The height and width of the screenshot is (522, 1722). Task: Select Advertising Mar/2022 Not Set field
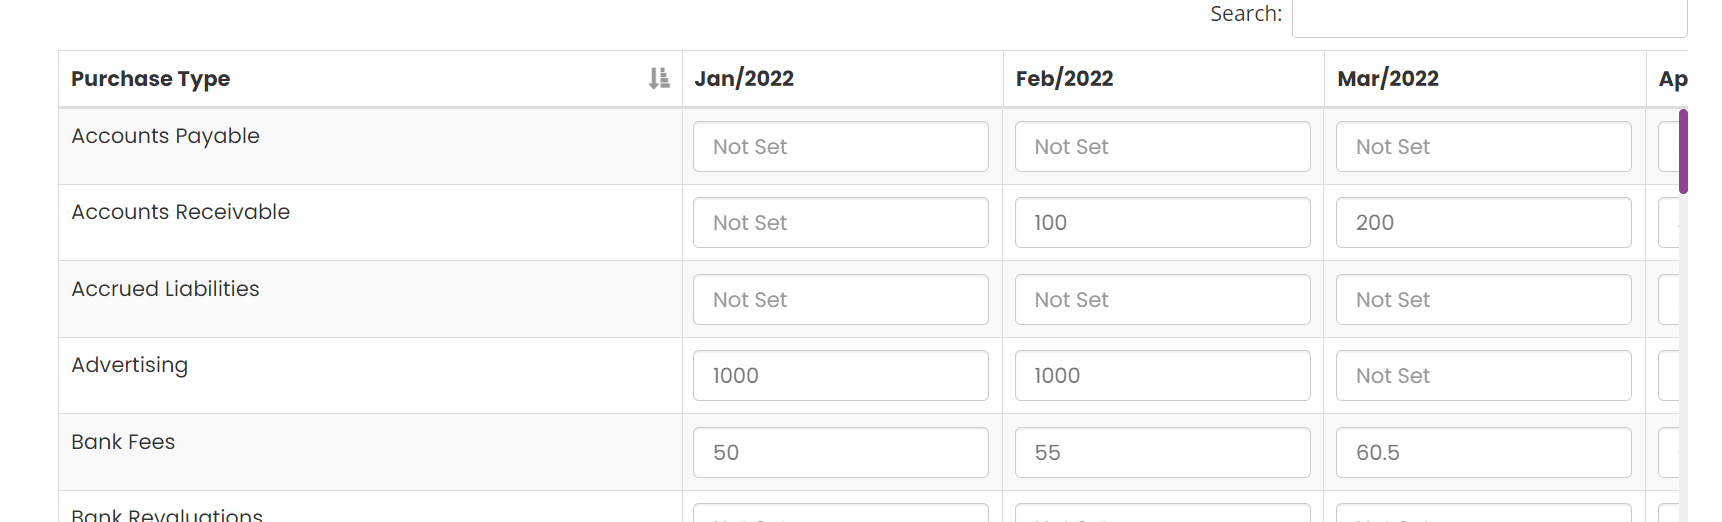1484,375
